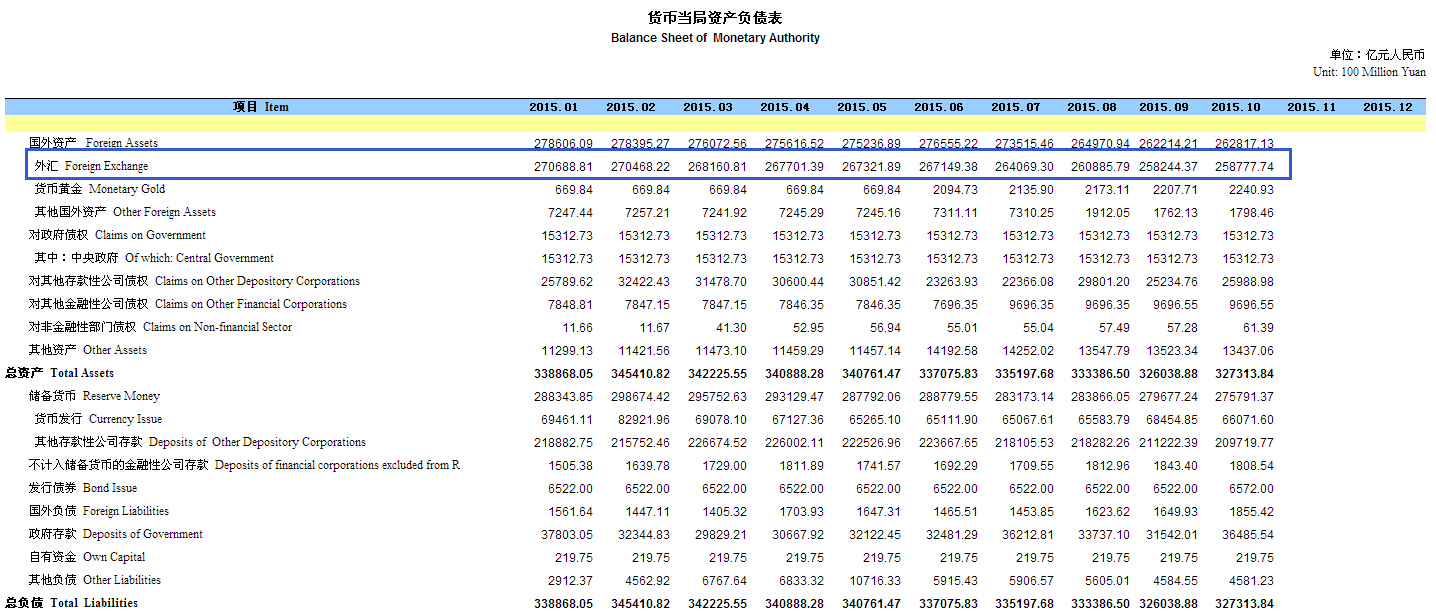Select Other Financial Corporations value 7848.81
This screenshot has height=615, width=1436.
point(570,304)
